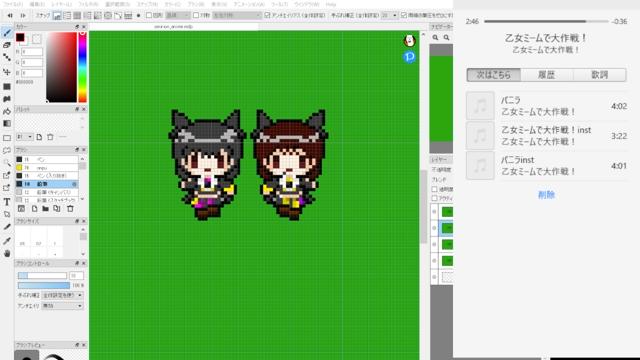Open the anti-aliasing dropdown in brush control
Image resolution: width=640 pixels, height=360 pixels.
pyautogui.click(x=62, y=306)
